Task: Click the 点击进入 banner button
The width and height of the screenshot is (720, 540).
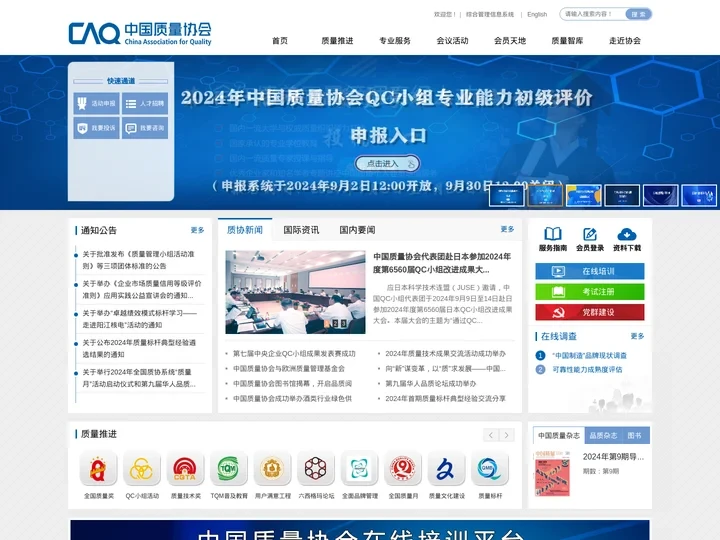Action: (387, 163)
